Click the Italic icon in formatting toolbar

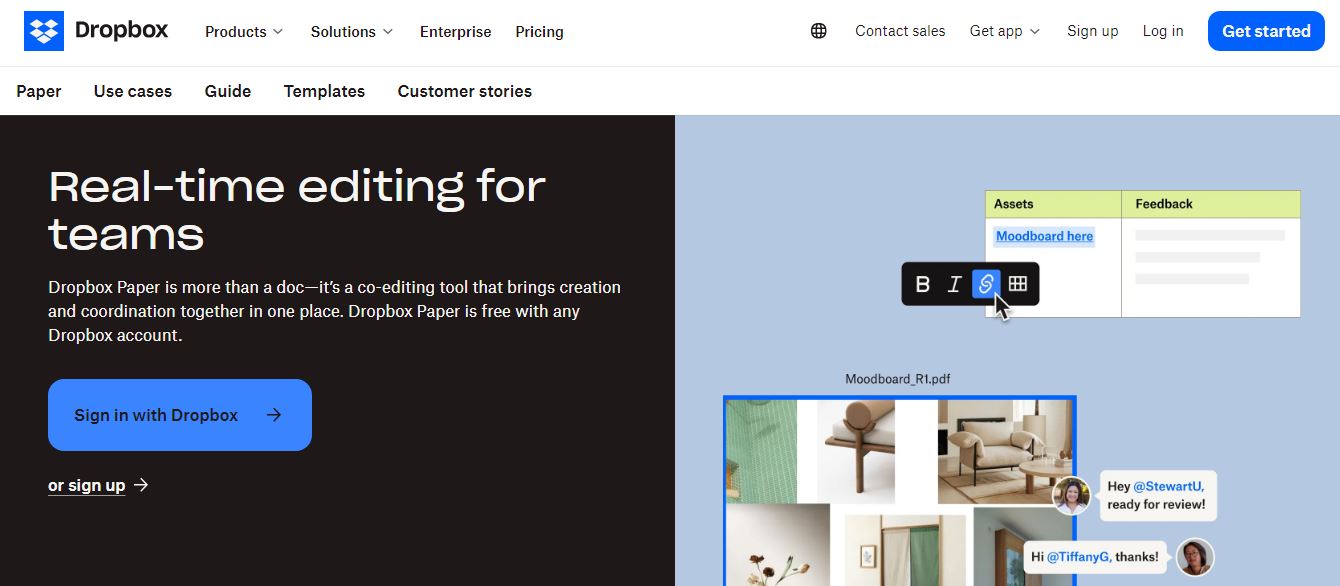tap(954, 284)
